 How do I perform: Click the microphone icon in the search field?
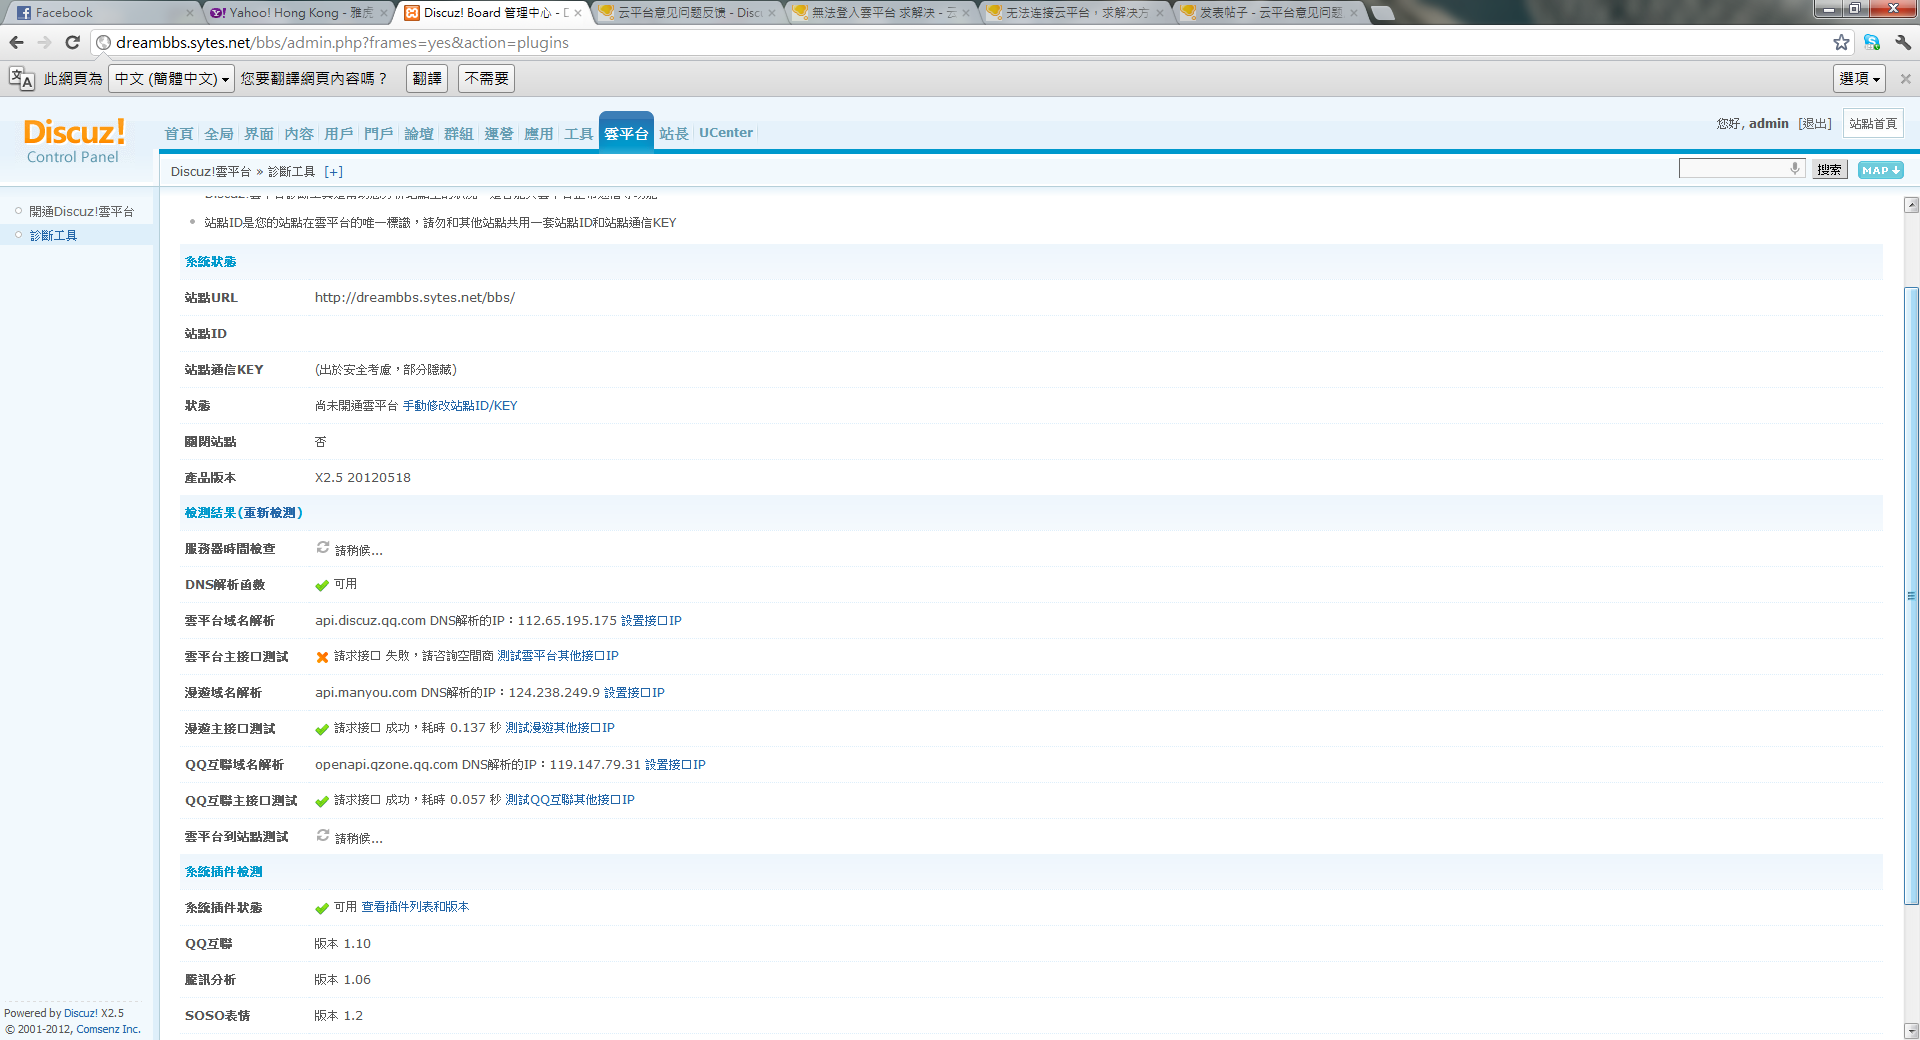(x=1795, y=169)
